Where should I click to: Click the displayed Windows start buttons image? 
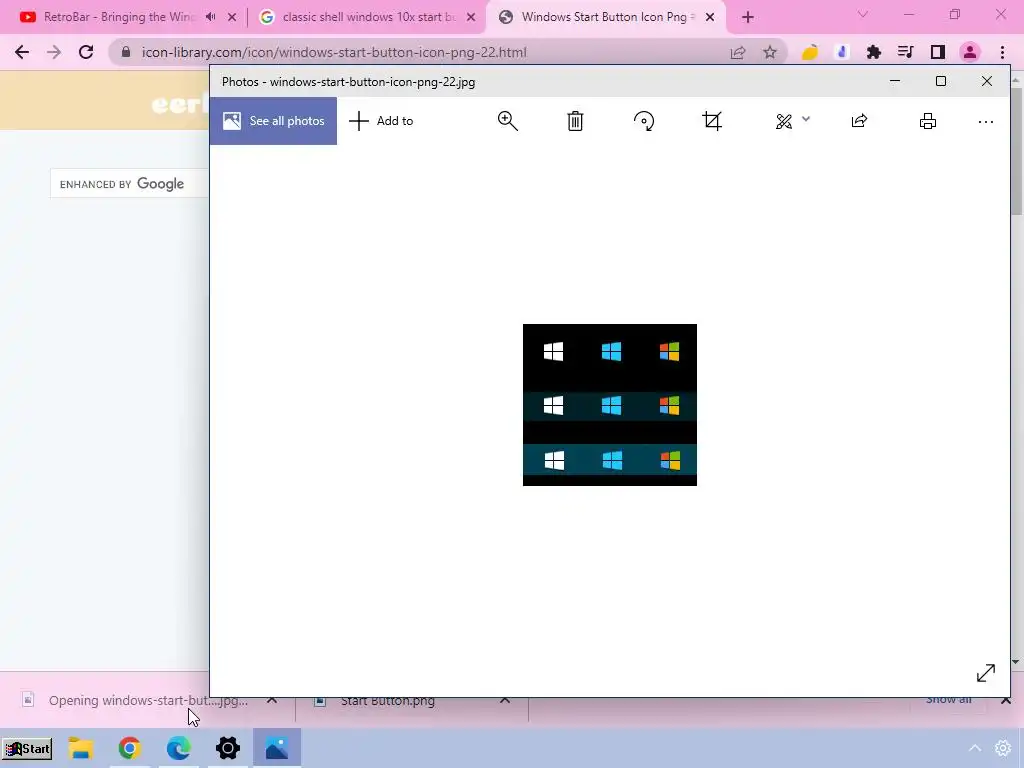click(x=610, y=405)
